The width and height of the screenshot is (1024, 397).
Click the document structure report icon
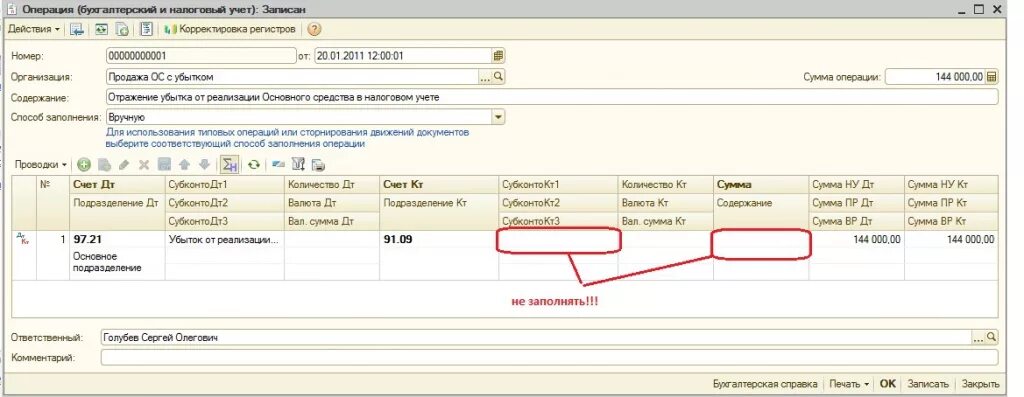[x=146, y=29]
